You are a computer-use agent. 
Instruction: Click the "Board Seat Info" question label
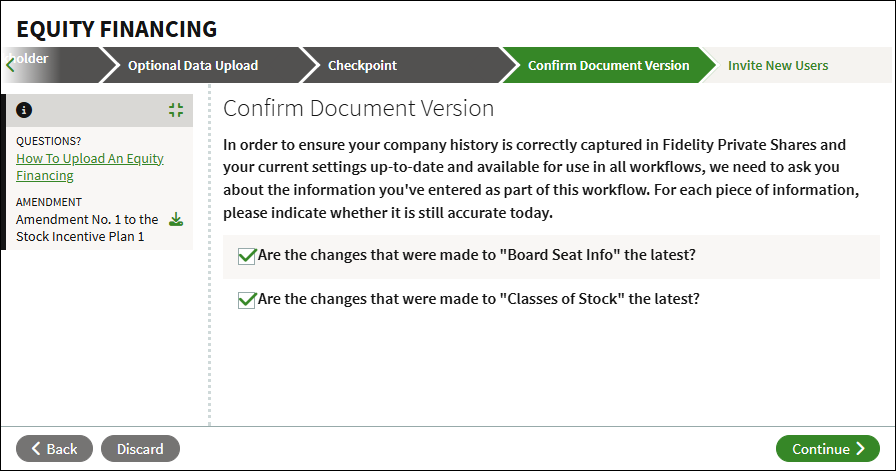tap(477, 255)
